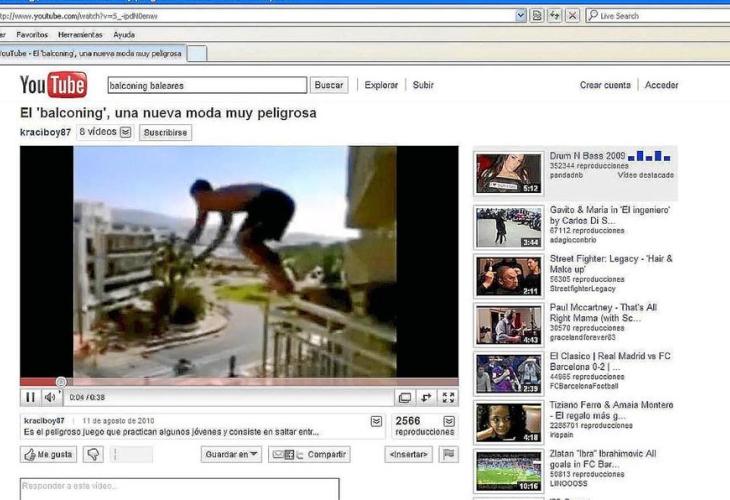This screenshot has height=500, width=730.
Task: Click the thumbs-down dislike icon
Action: [92, 454]
